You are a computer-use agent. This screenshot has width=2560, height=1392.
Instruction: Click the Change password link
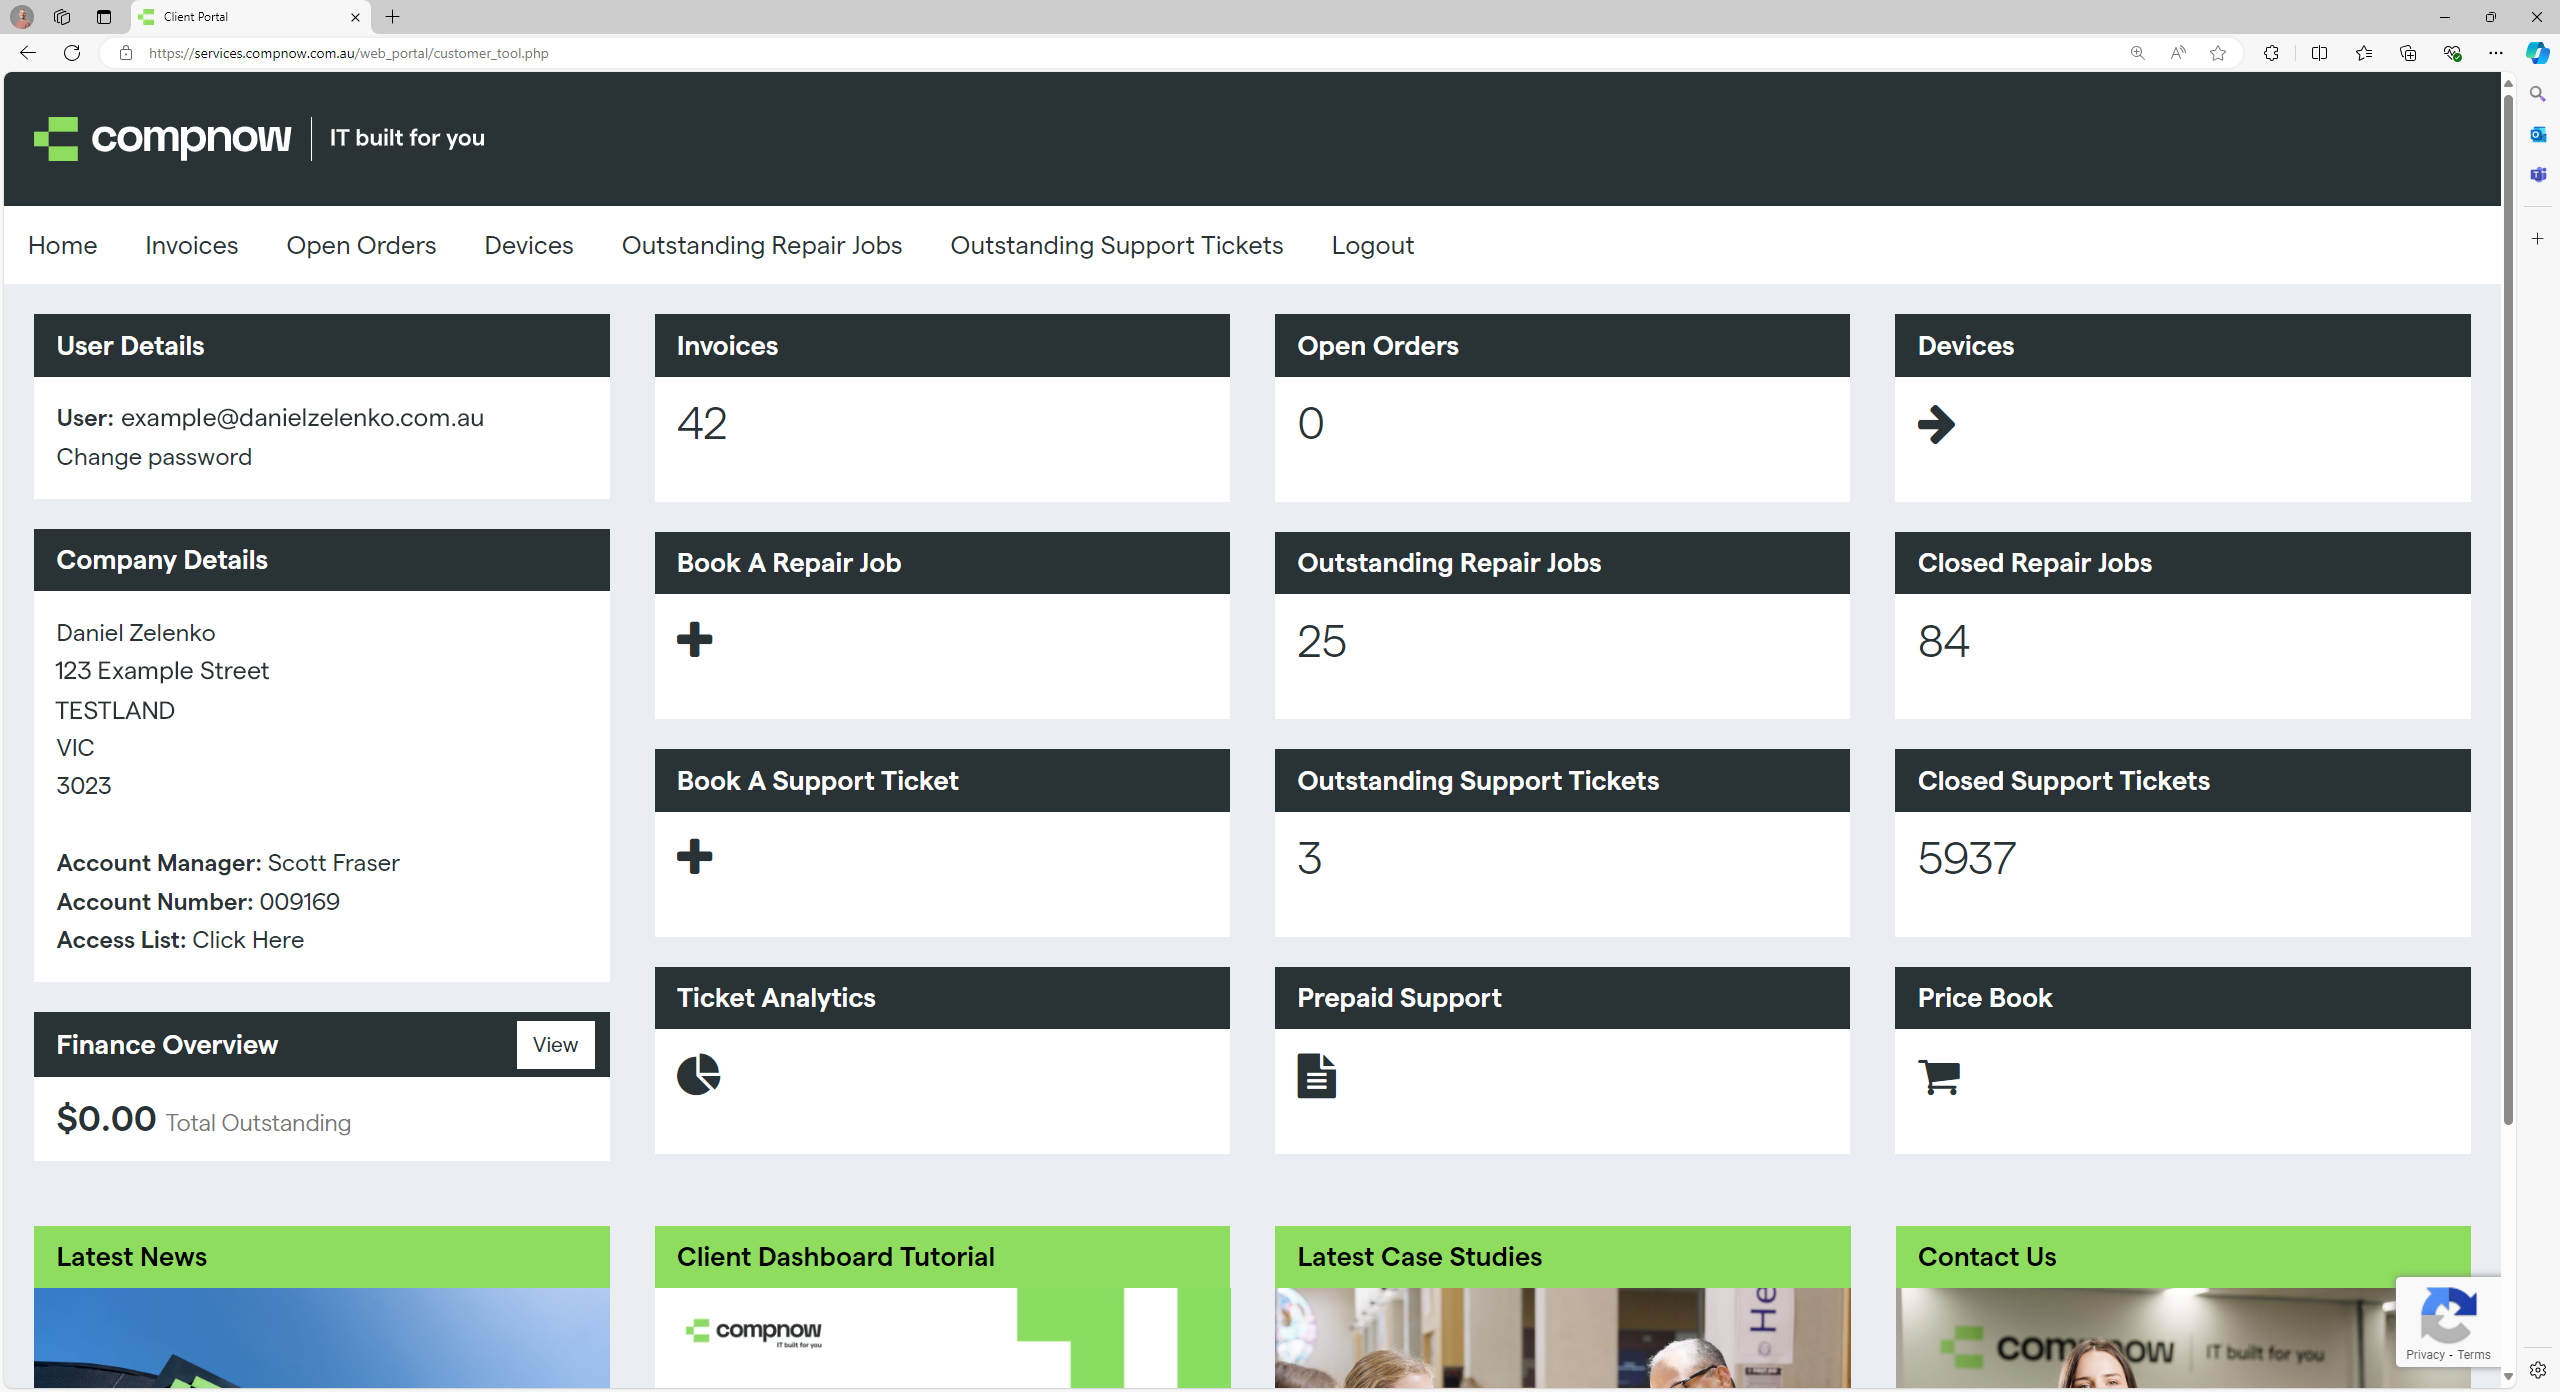coord(154,457)
